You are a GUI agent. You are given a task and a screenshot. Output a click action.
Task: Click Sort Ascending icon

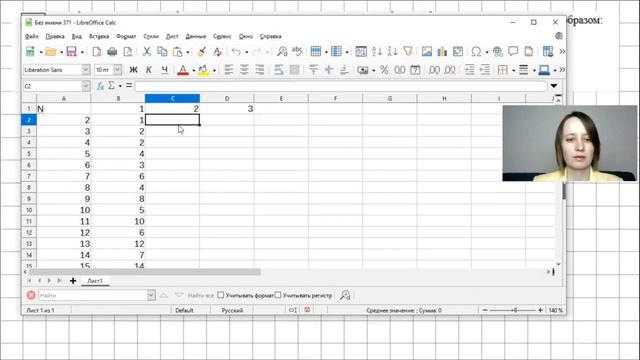click(377, 51)
